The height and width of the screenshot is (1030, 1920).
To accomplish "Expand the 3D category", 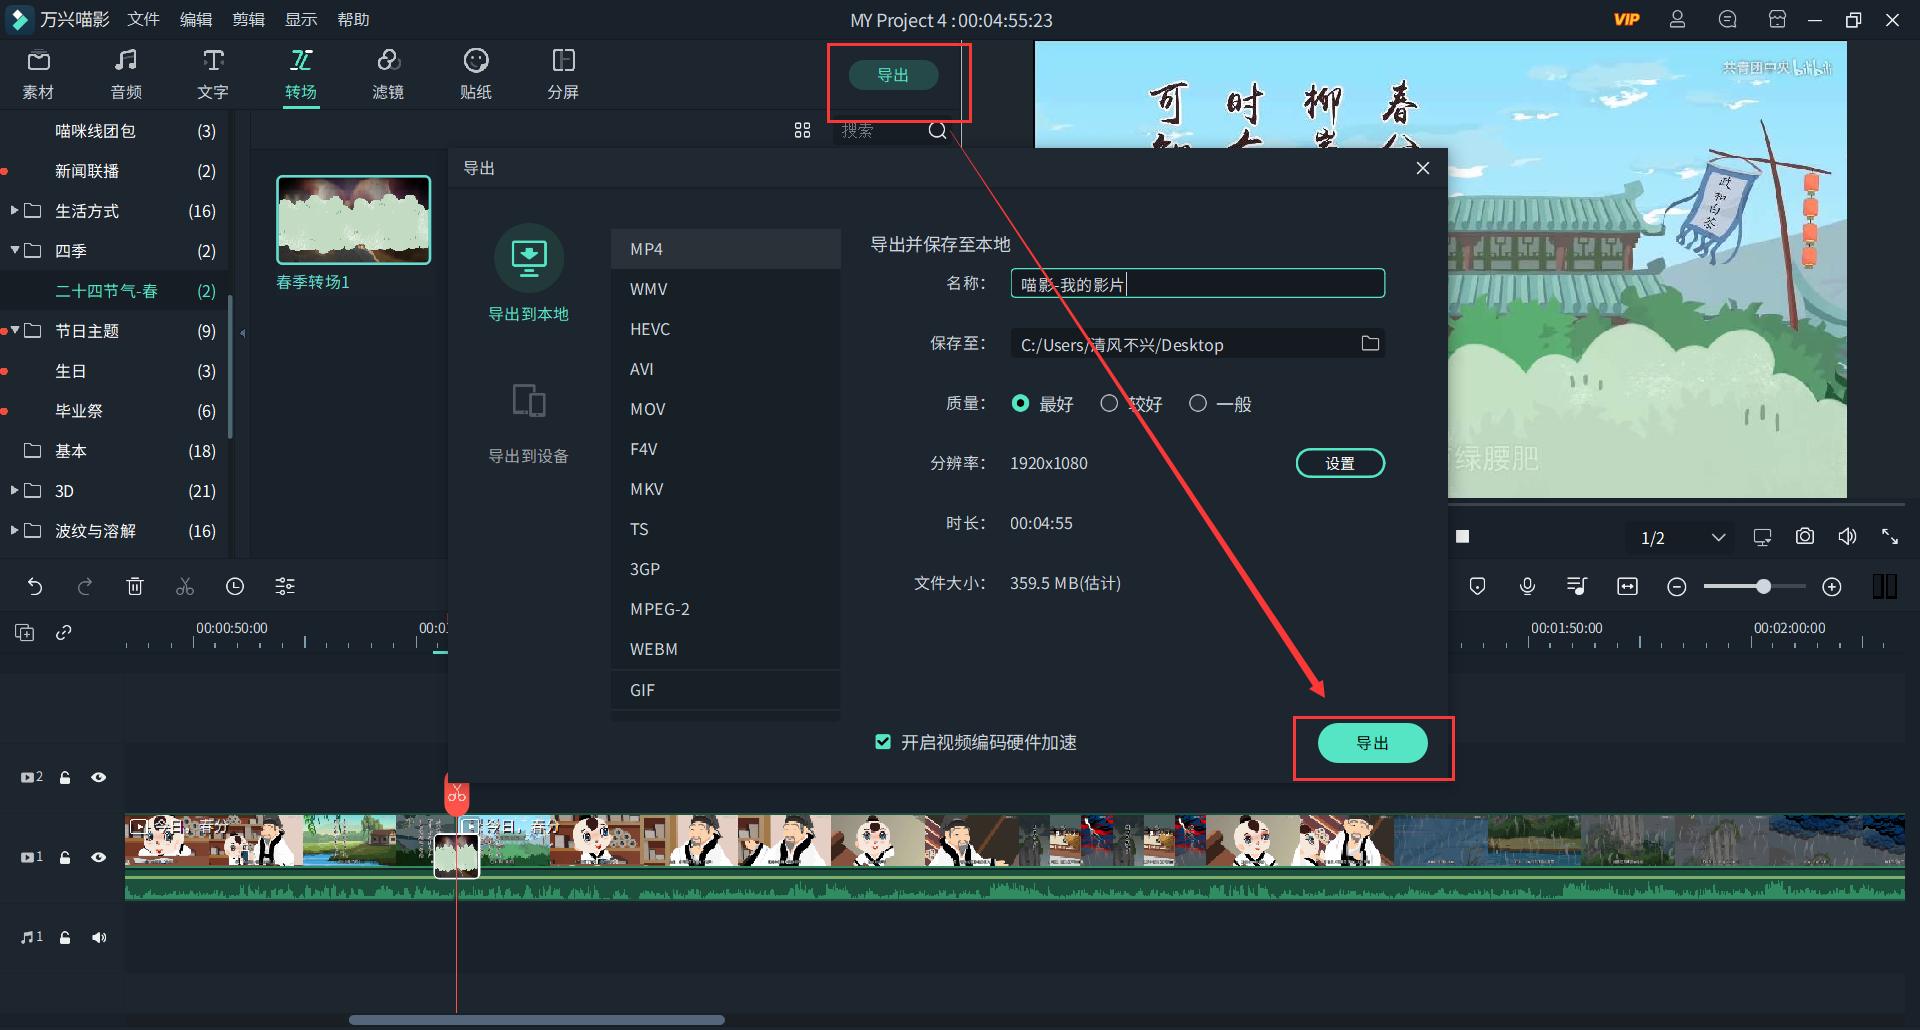I will coord(13,490).
